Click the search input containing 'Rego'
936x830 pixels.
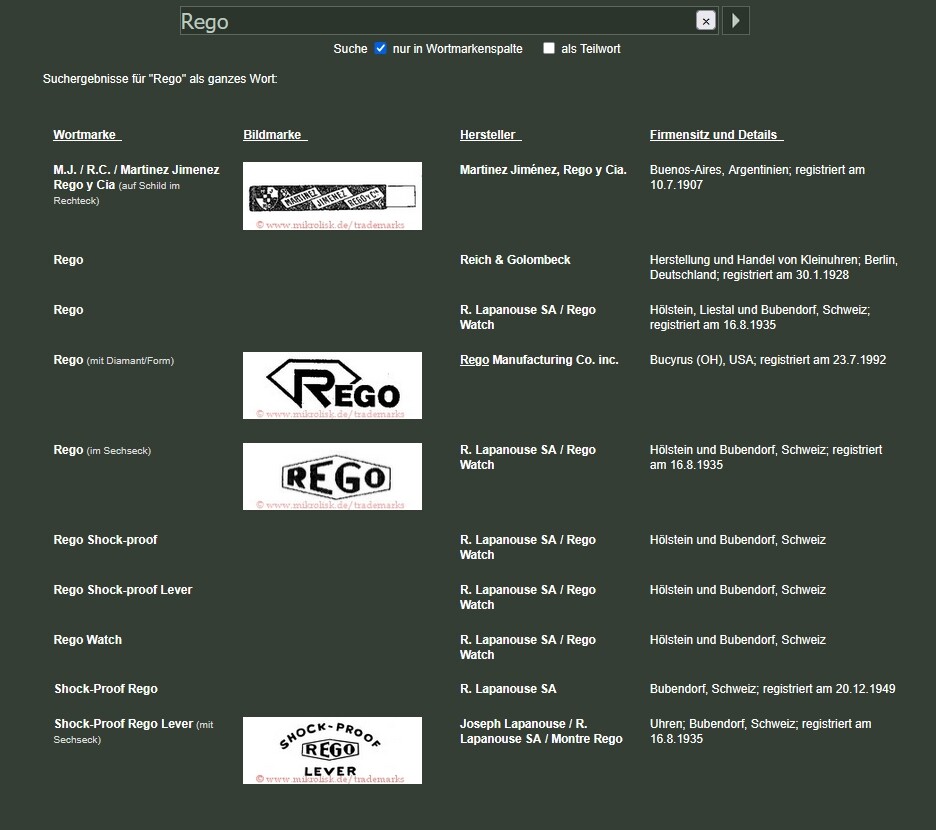[x=435, y=21]
